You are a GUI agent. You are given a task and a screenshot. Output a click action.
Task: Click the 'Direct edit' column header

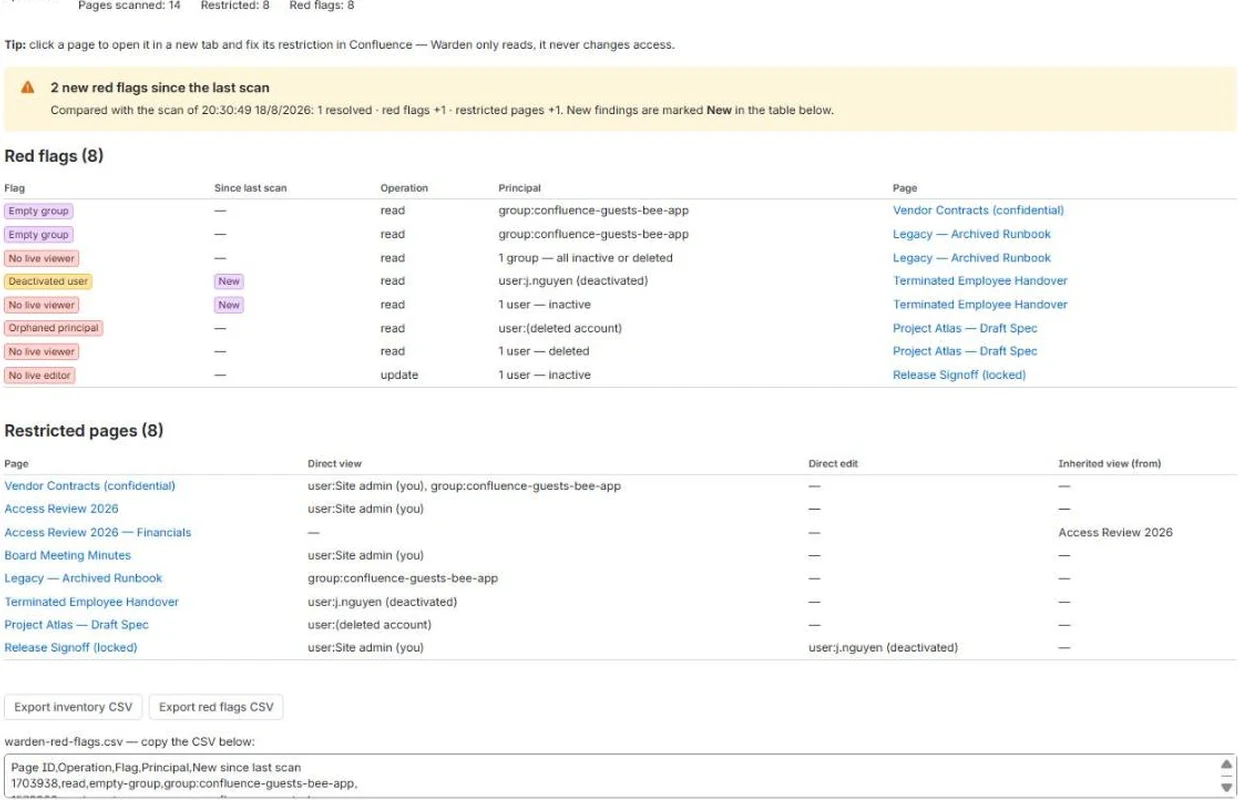(833, 464)
